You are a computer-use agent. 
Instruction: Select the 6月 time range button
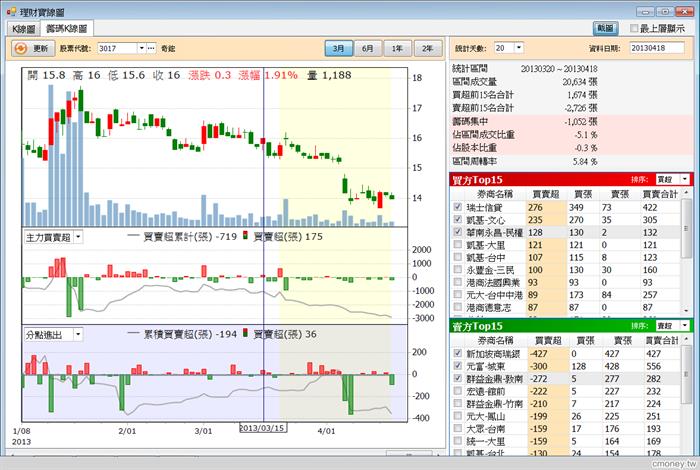[x=368, y=48]
